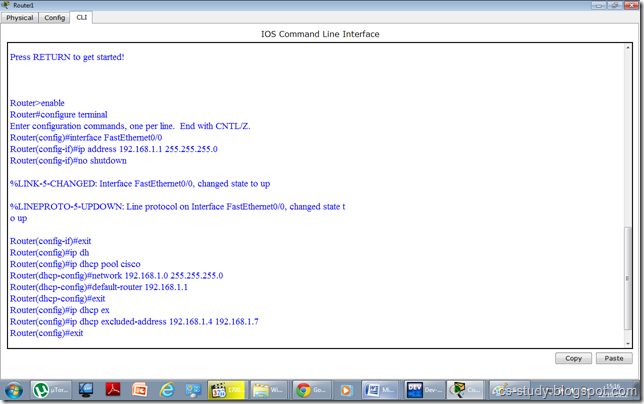Switch to the Physical tab
Viewport: 644px width, 404px height.
[x=19, y=18]
